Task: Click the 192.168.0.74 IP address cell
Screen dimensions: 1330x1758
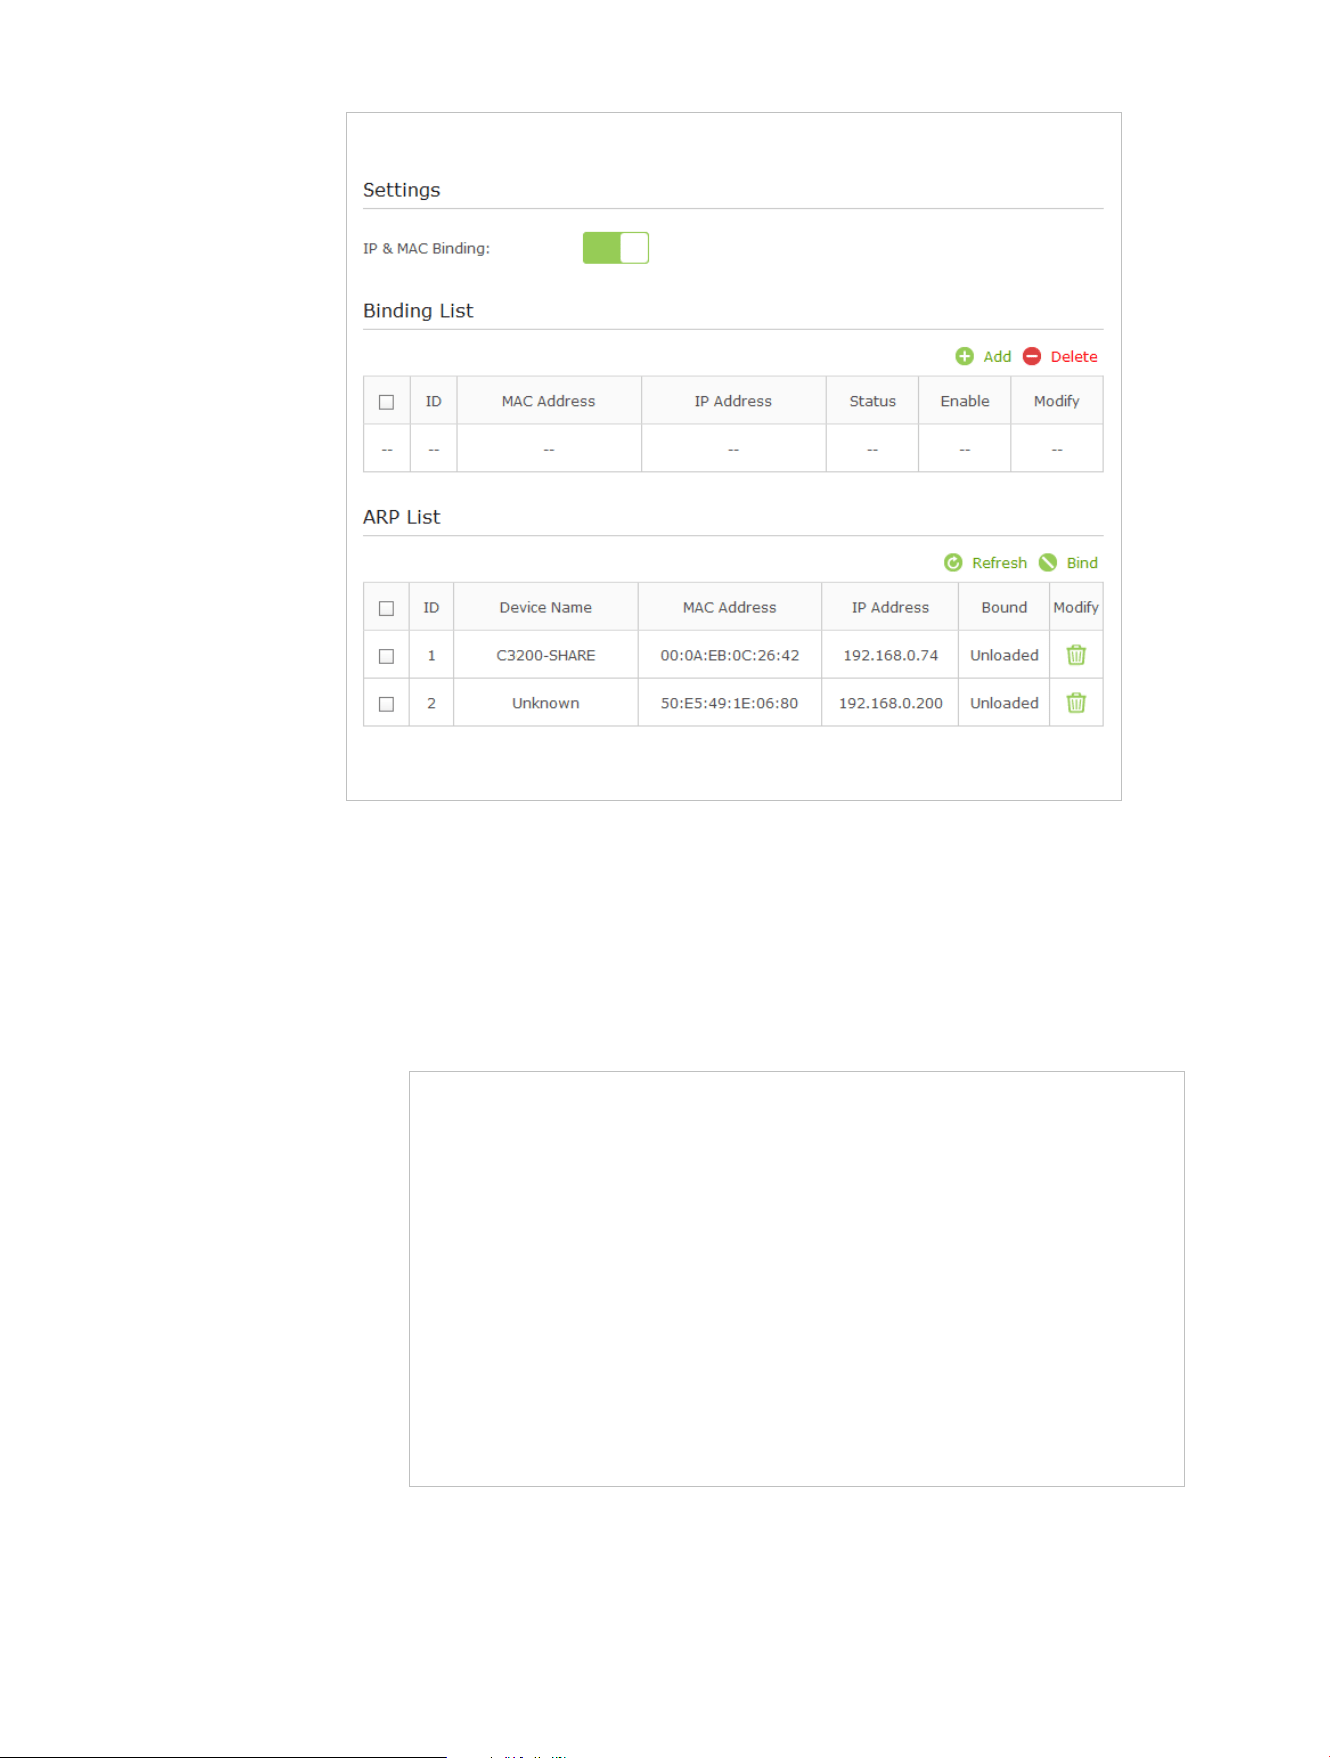Action: 890,655
